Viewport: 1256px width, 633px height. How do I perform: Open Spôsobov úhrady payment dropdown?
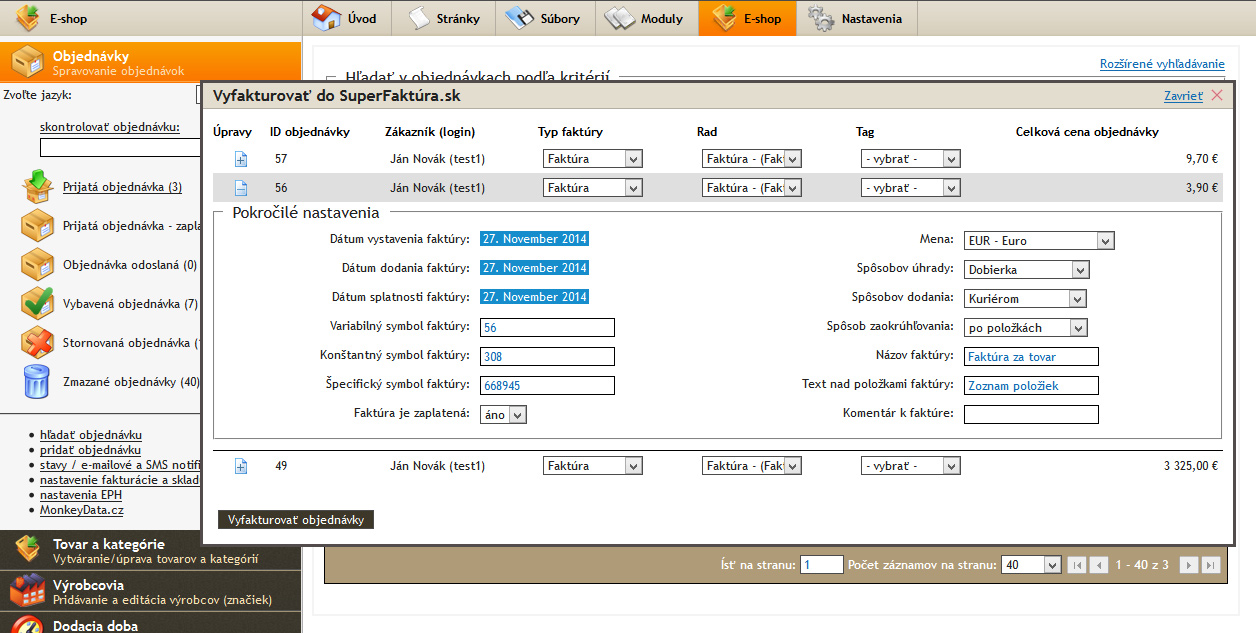point(1026,270)
